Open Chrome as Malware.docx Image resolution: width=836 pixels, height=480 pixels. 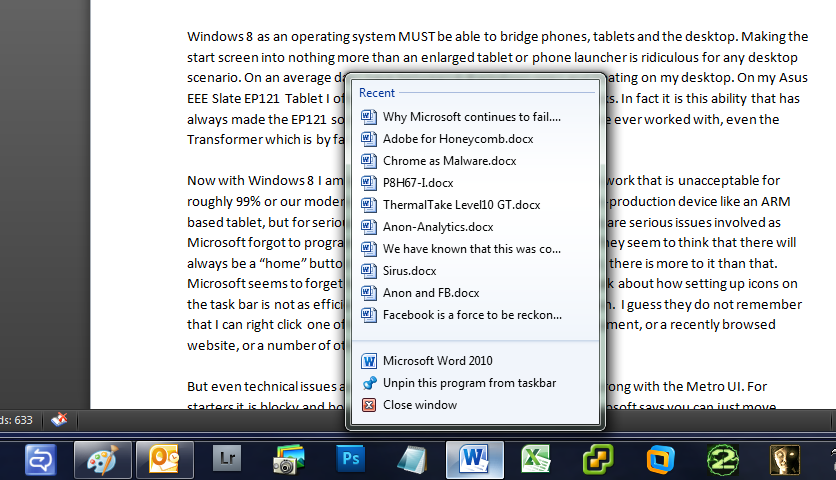[475, 161]
